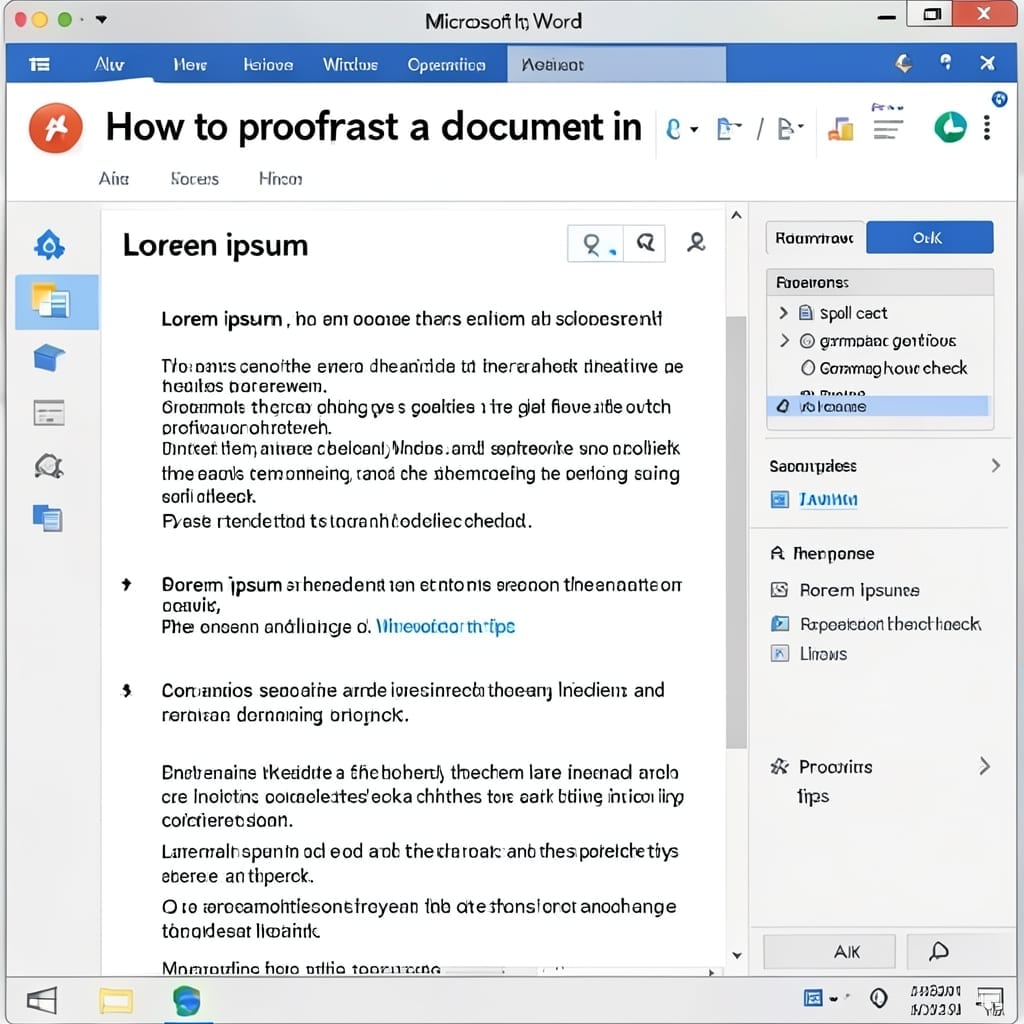
Task: Click the document scrollbar down arrow
Action: pyautogui.click(x=737, y=955)
